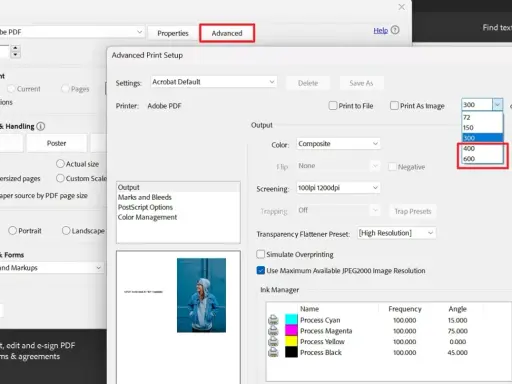The width and height of the screenshot is (512, 384).
Task: Click the Process Cyan printer icon
Action: 273,320
